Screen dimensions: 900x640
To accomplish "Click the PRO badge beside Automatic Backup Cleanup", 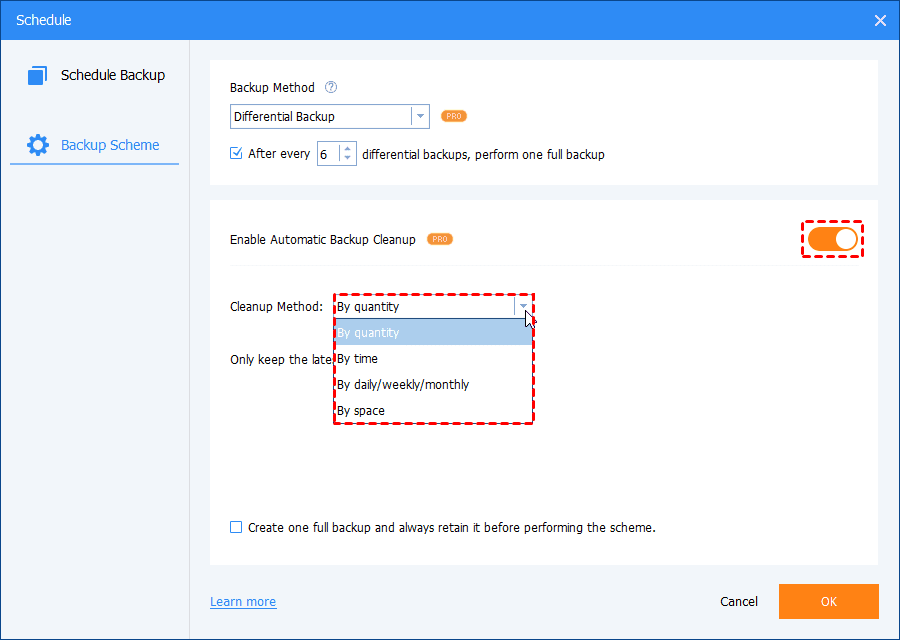I will click(x=439, y=240).
